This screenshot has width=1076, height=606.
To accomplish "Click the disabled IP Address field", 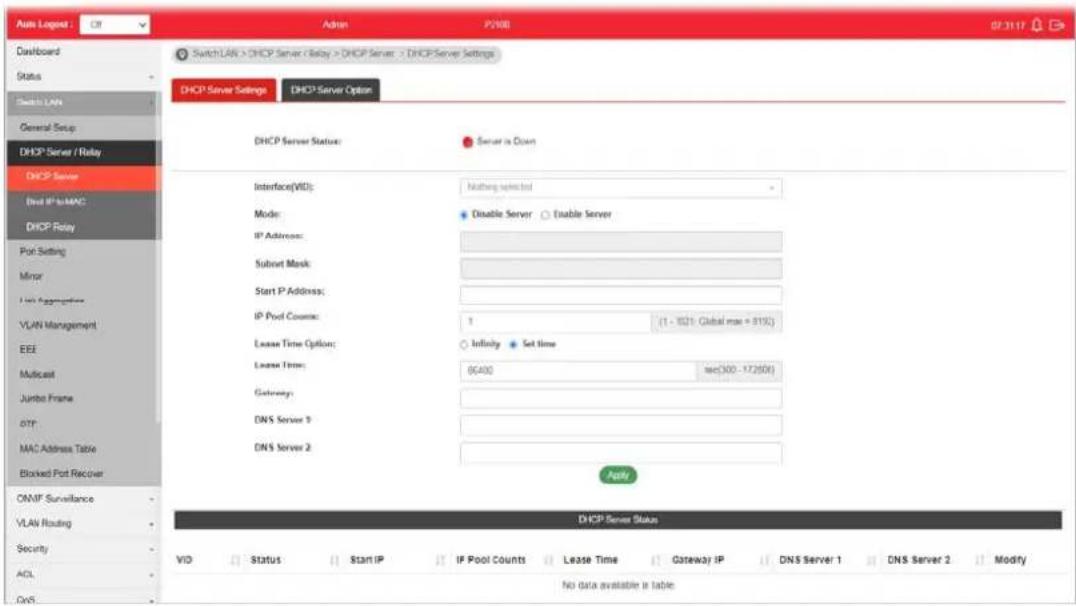I will click(620, 242).
